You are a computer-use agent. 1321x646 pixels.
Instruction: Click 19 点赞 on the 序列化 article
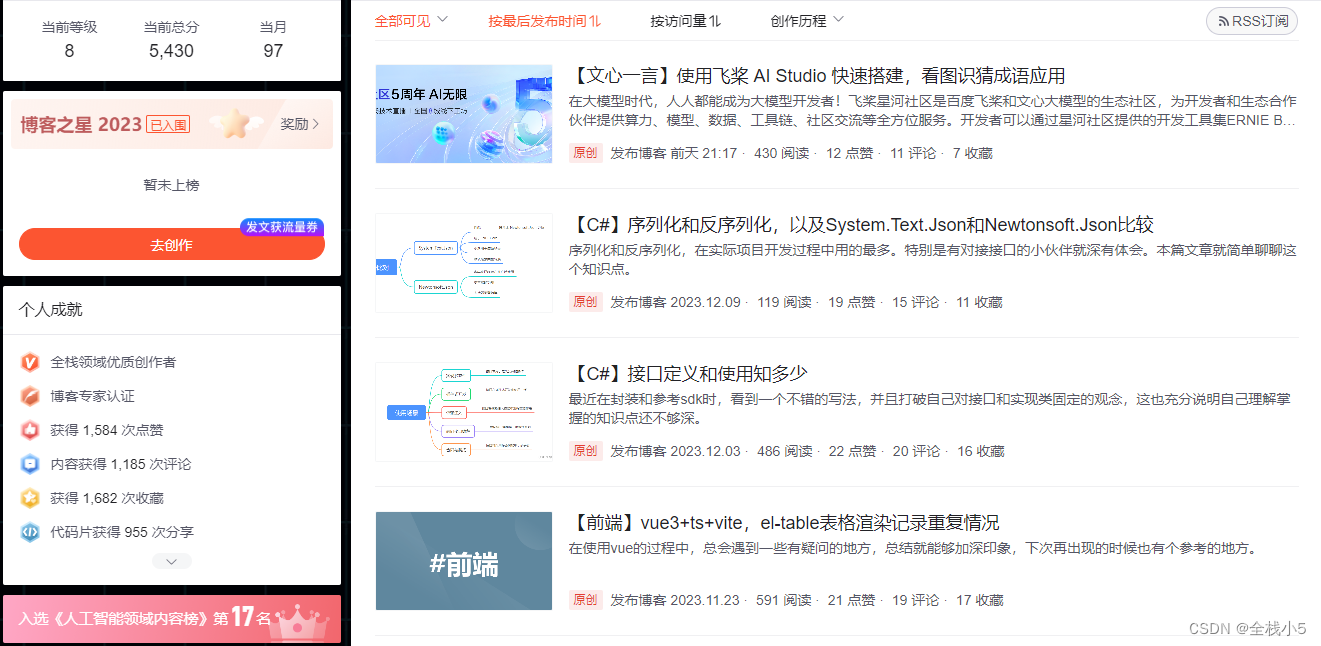point(851,302)
